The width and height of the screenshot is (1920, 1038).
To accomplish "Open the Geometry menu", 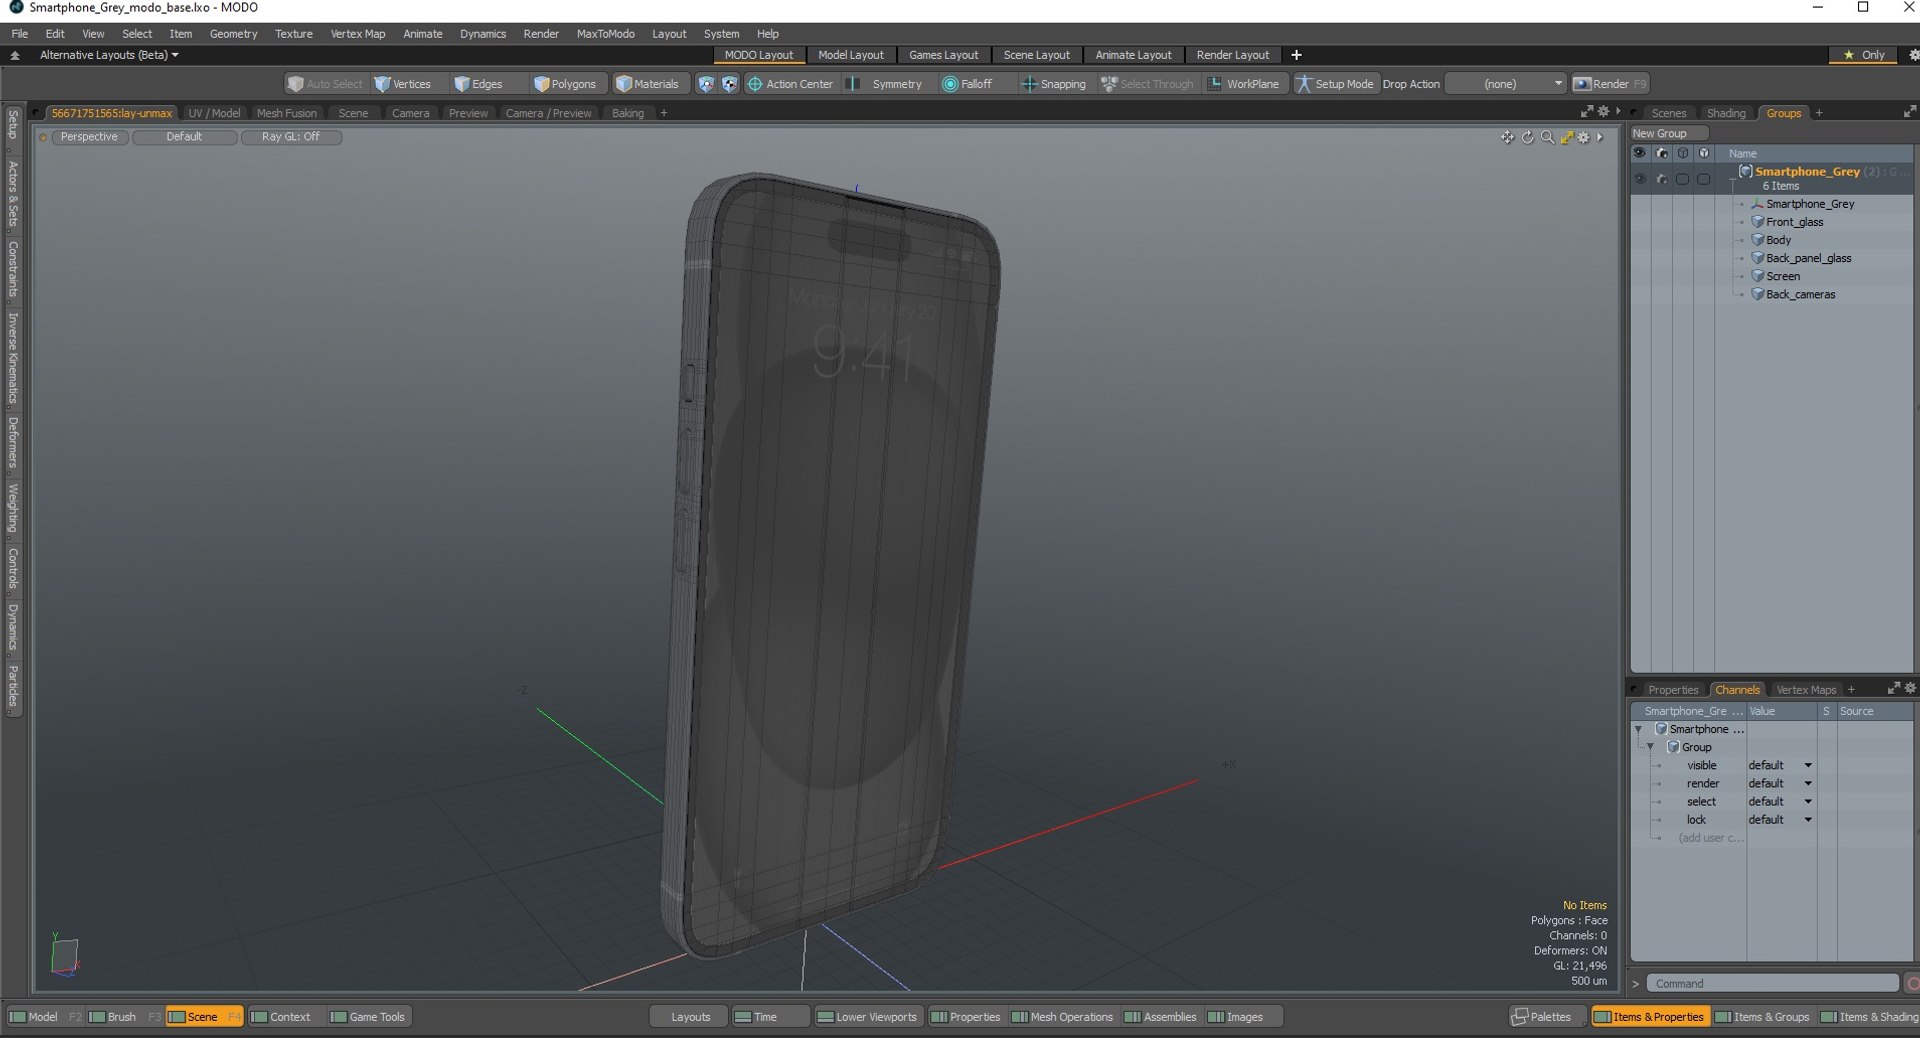I will [233, 34].
